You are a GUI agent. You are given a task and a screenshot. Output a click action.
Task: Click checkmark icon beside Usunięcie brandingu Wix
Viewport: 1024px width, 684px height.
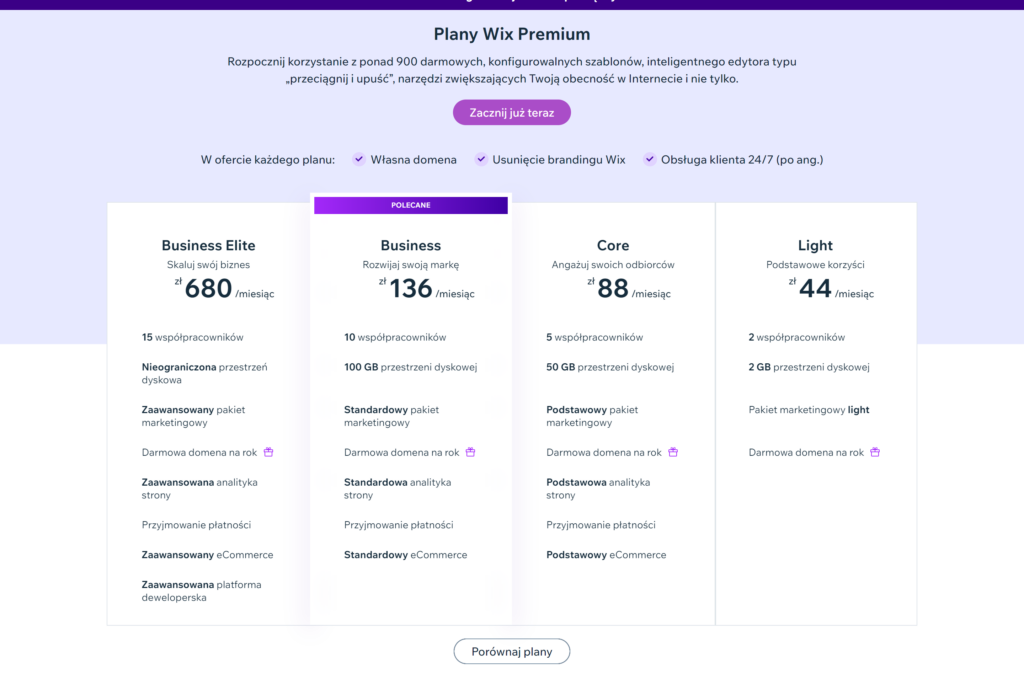click(481, 159)
